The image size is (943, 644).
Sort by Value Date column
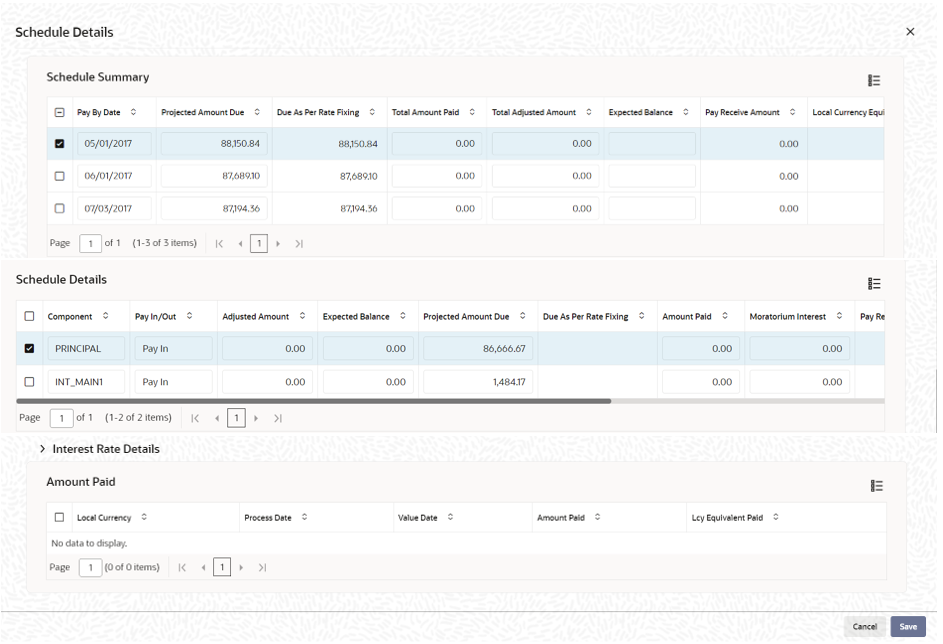point(450,517)
